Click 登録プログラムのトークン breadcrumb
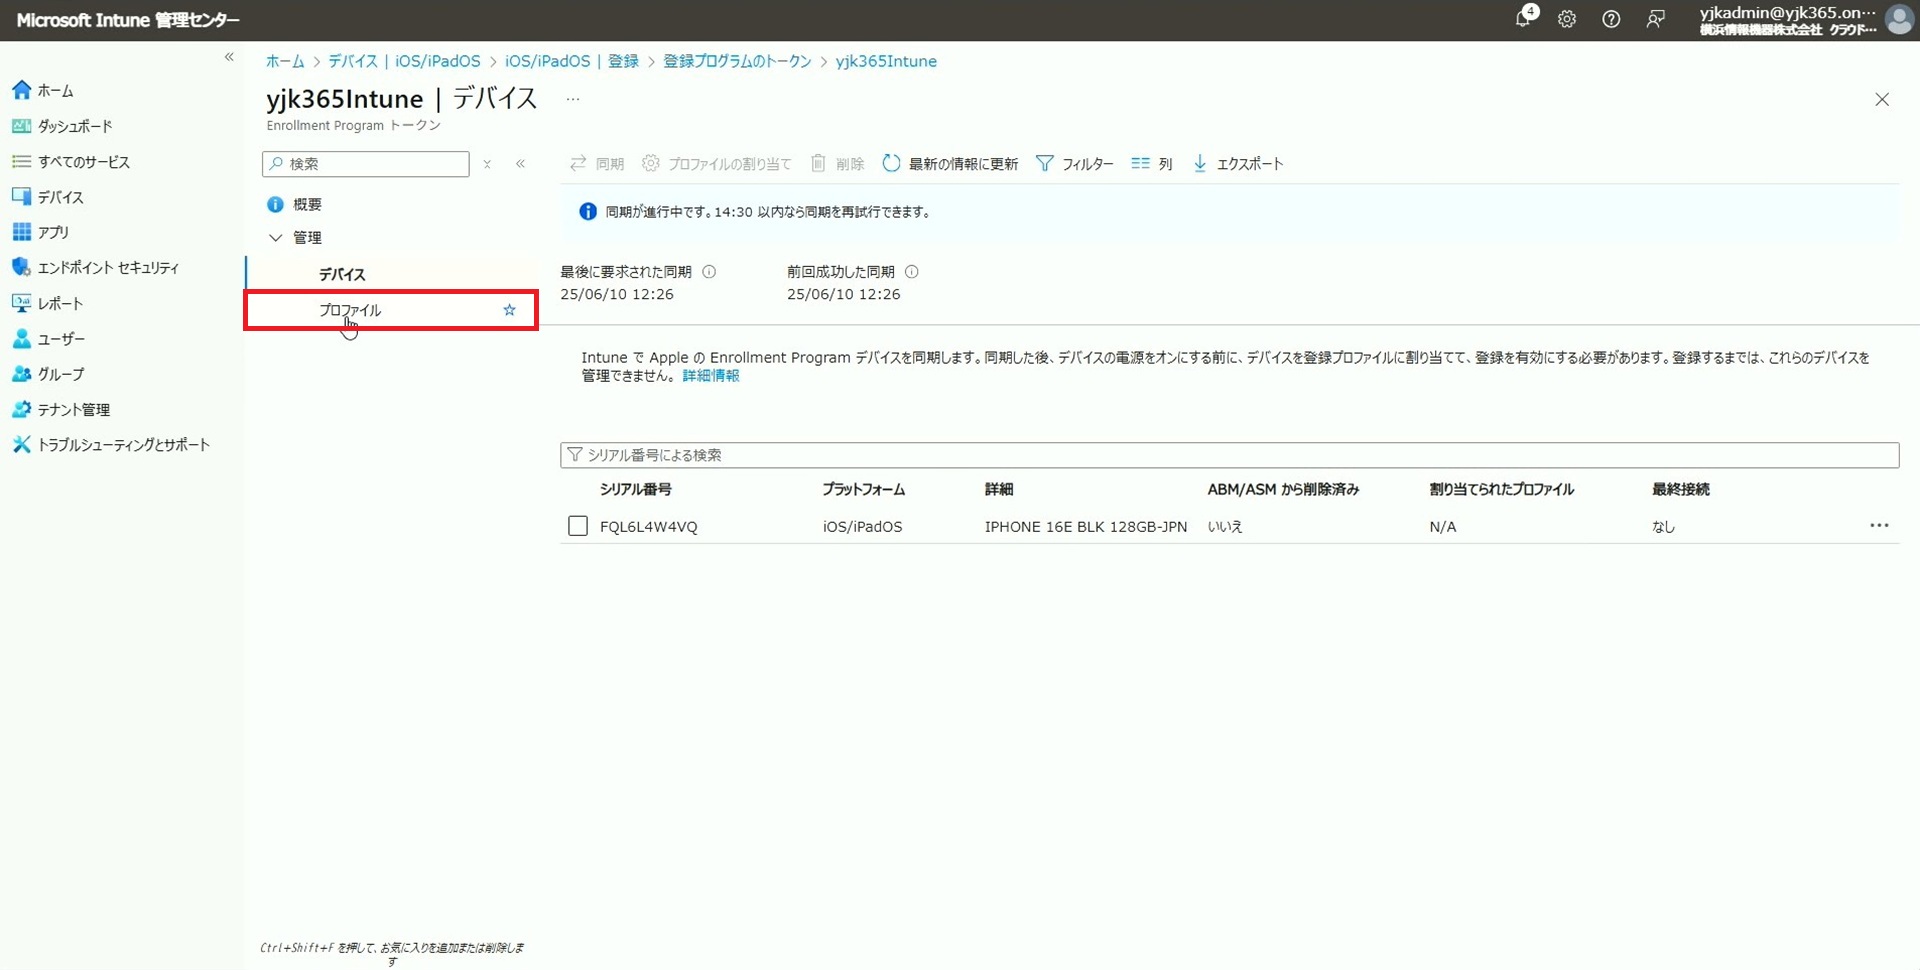 [x=737, y=61]
